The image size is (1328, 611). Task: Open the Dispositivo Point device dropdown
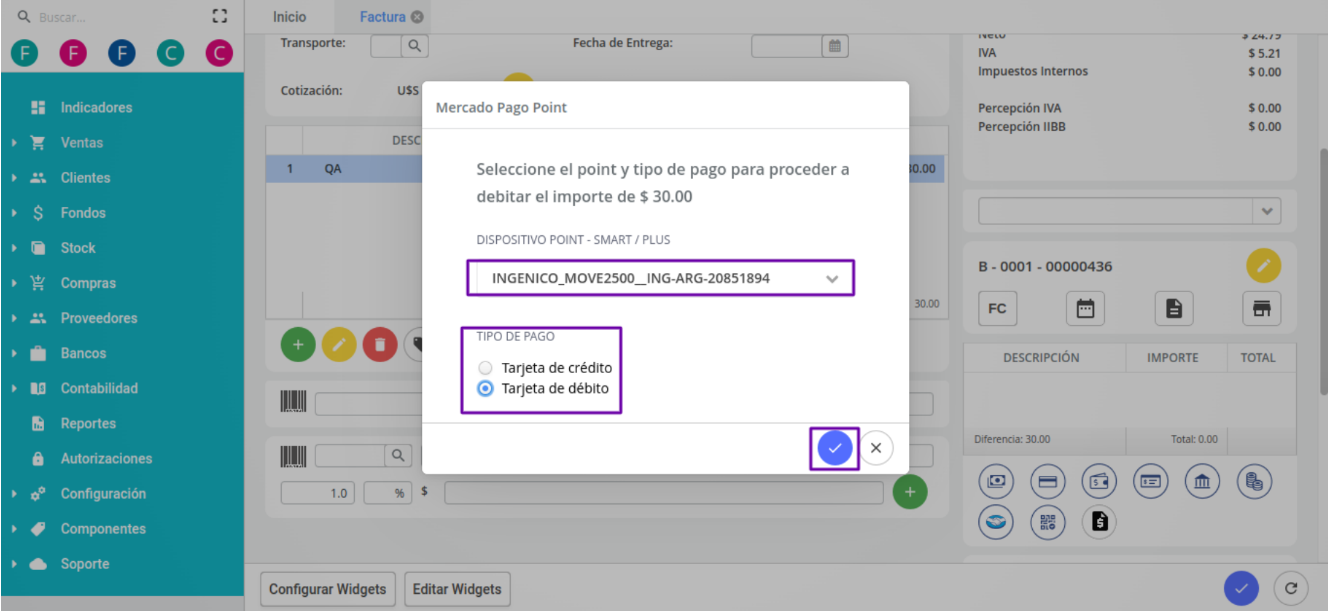[x=661, y=278]
